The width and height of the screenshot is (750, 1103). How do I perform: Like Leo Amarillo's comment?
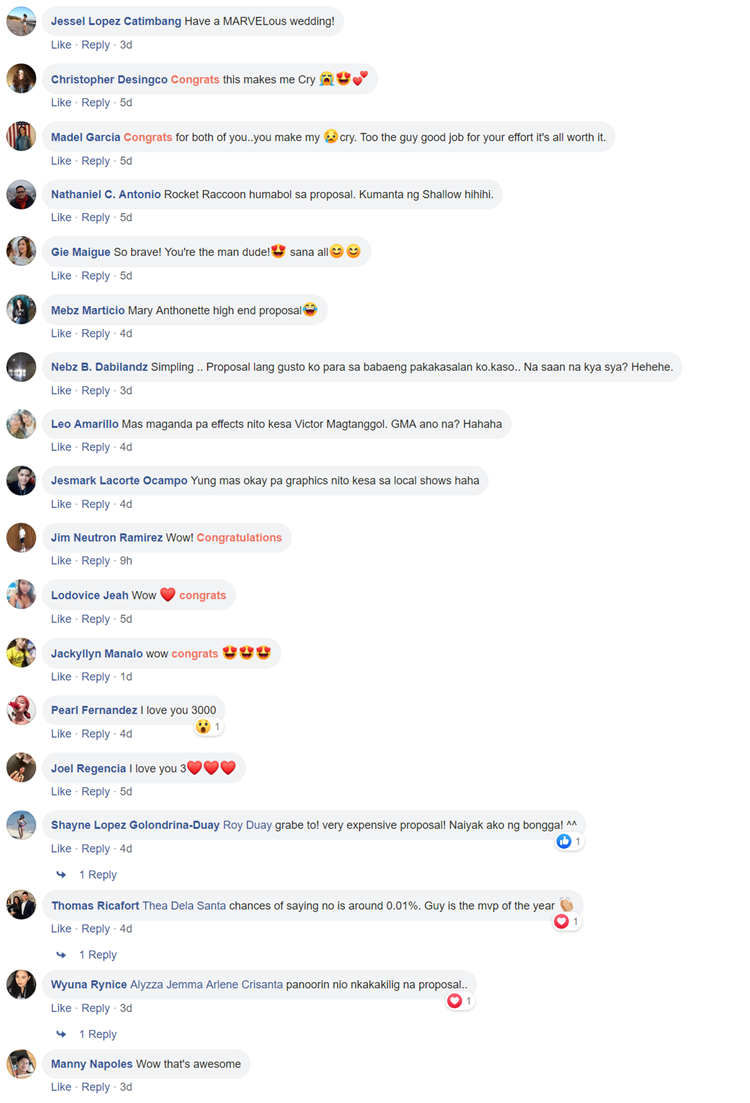coord(61,447)
